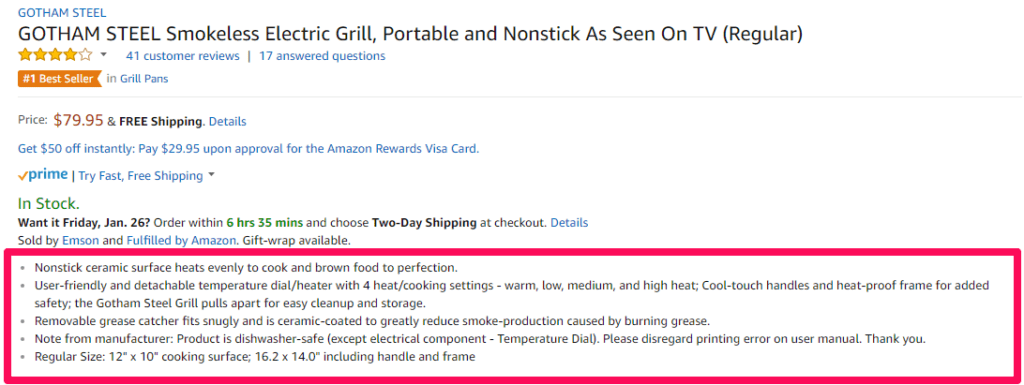Click the Amazon Rewards Visa Card offer
This screenshot has width=1024, height=385.
248,149
